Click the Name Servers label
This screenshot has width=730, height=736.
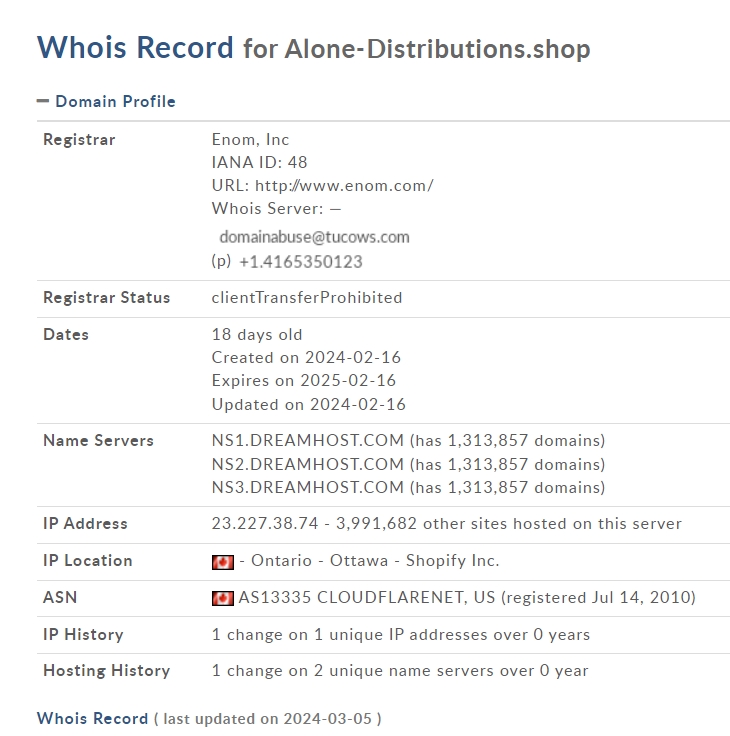99,441
